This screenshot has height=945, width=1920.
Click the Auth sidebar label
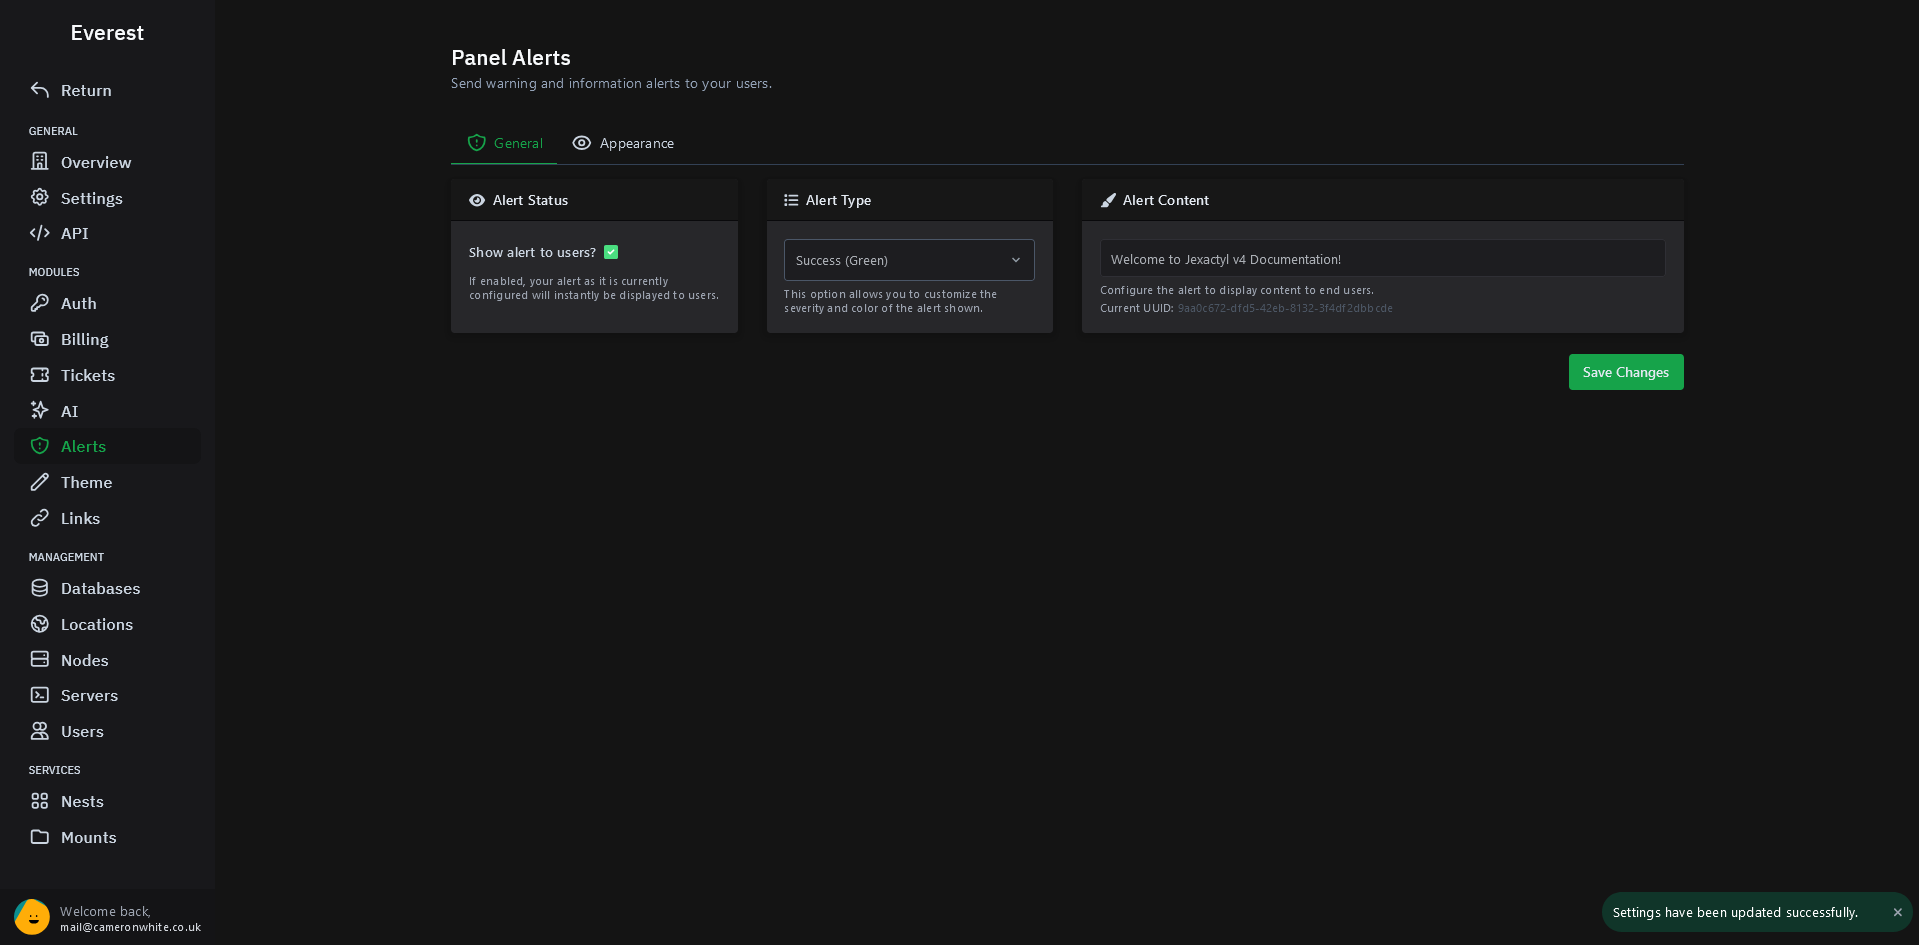point(78,303)
